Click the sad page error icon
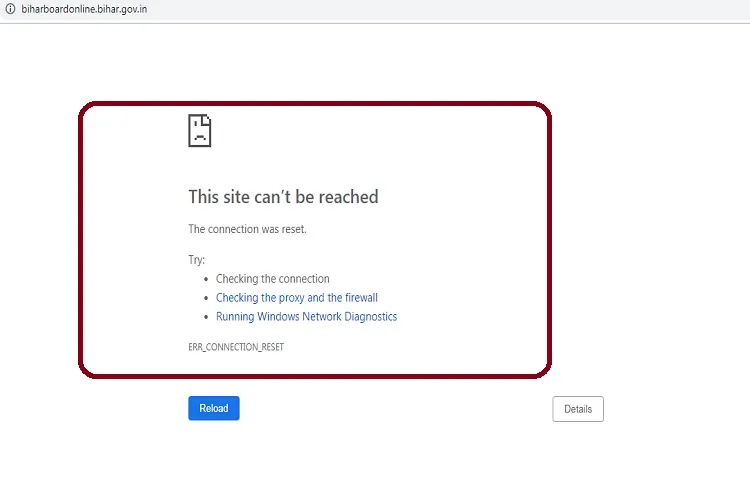750x500 pixels. (200, 131)
